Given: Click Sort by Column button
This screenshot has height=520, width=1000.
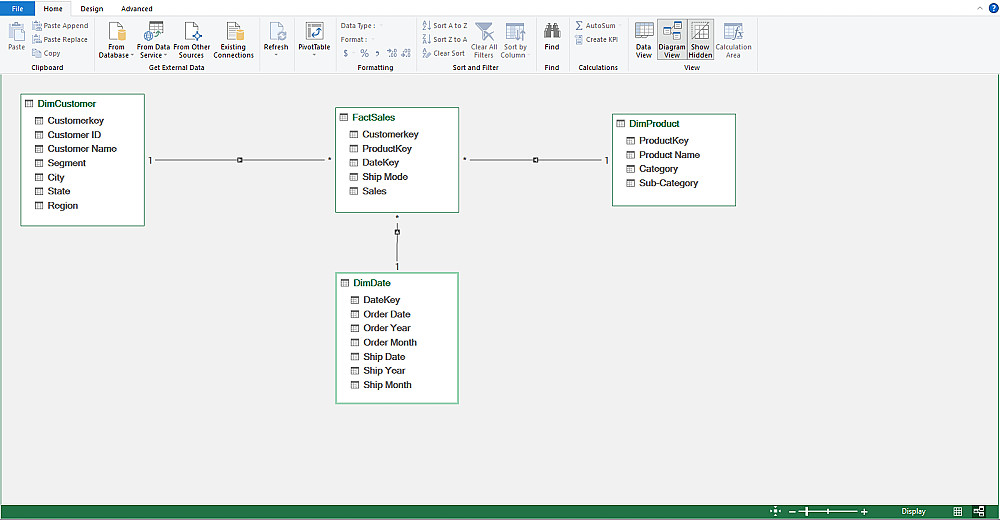Looking at the screenshot, I should point(515,40).
